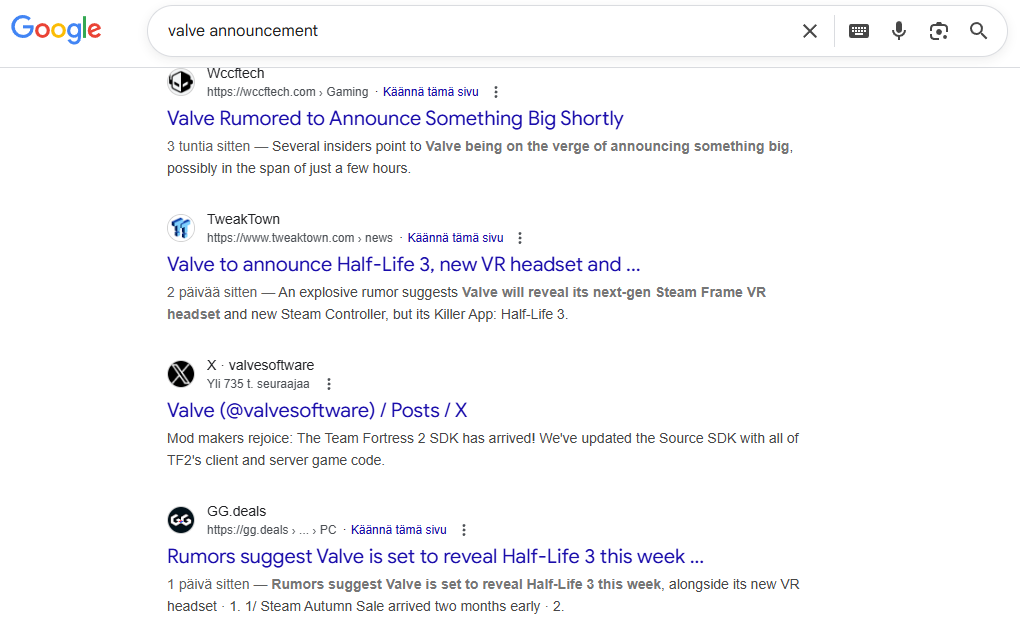Open "Rumors suggest Valve is set to reveal" link
This screenshot has height=630, width=1020.
[x=435, y=556]
